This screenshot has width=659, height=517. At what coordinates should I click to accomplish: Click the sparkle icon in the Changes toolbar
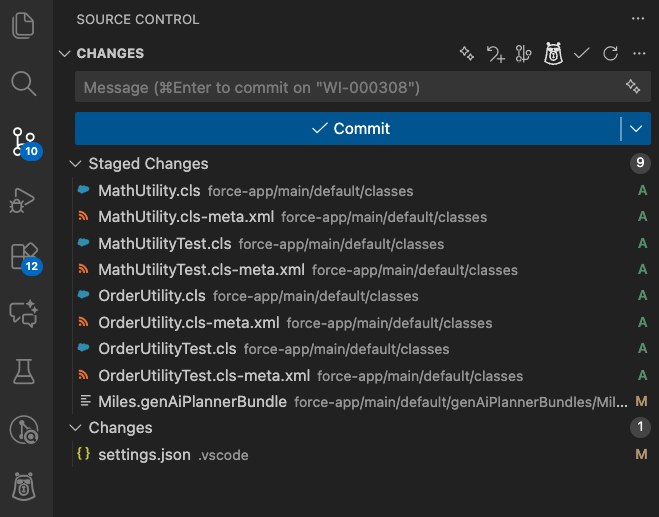click(467, 53)
